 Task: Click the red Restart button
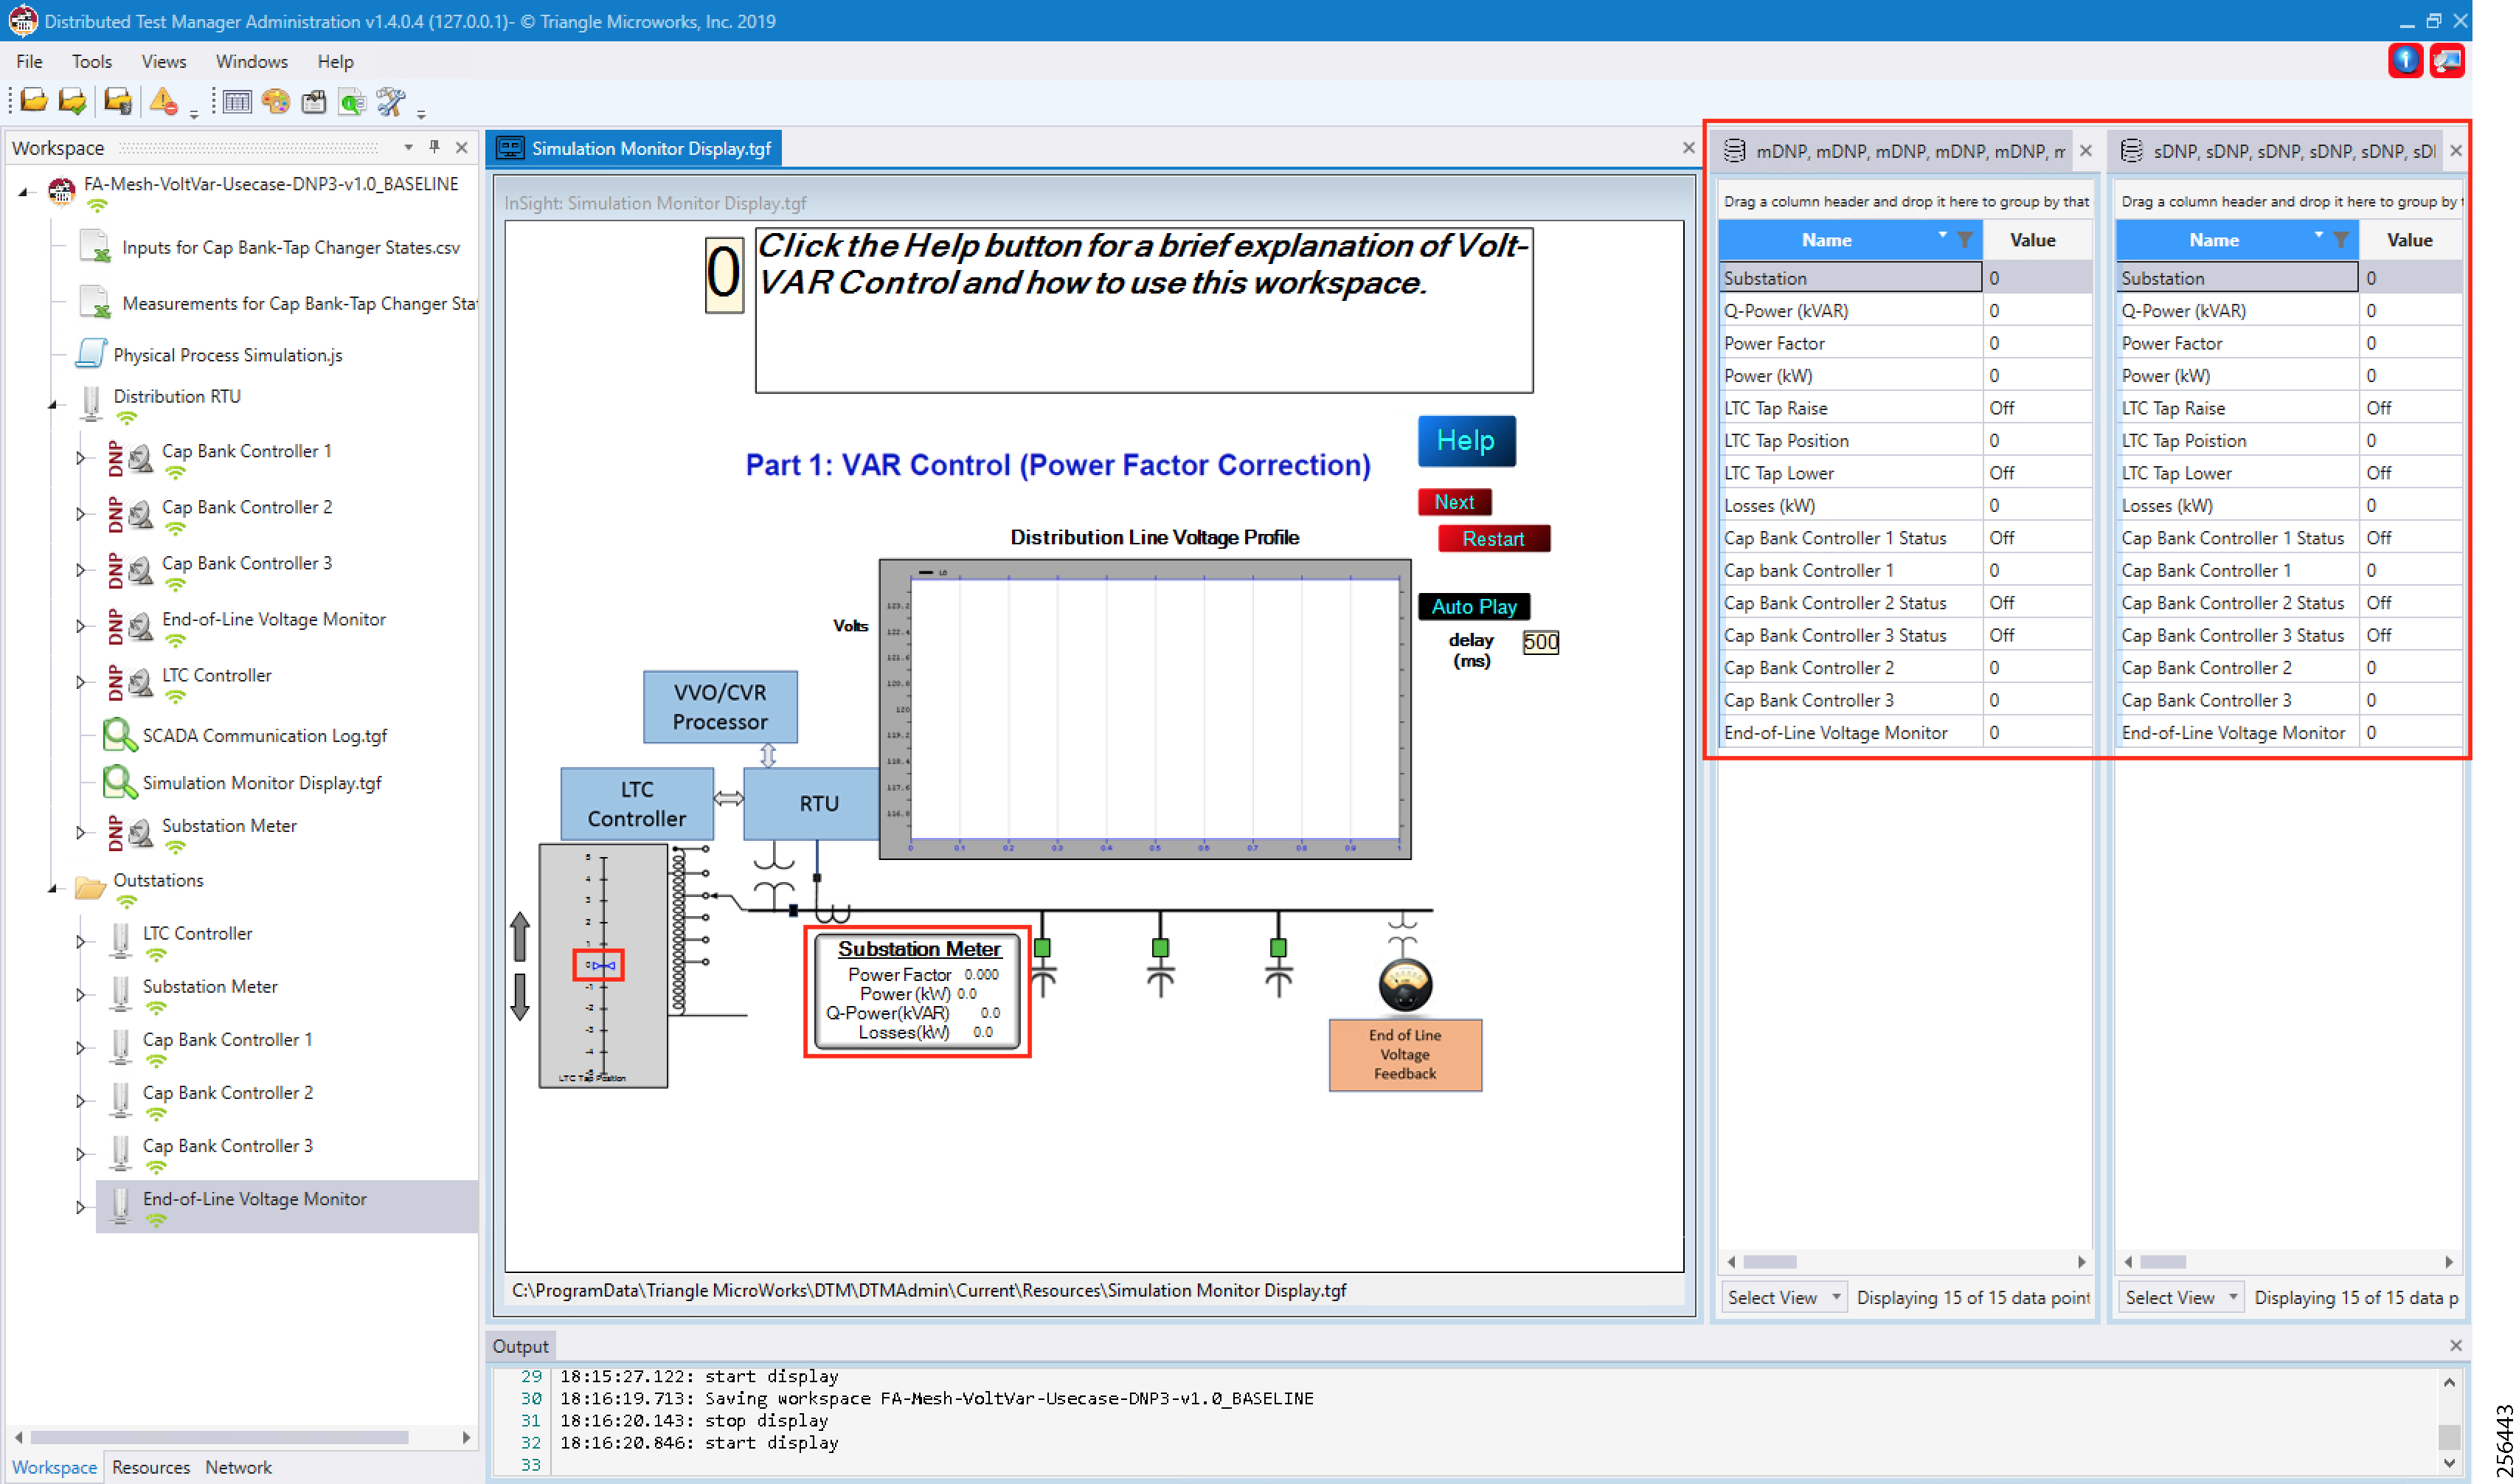click(1493, 539)
